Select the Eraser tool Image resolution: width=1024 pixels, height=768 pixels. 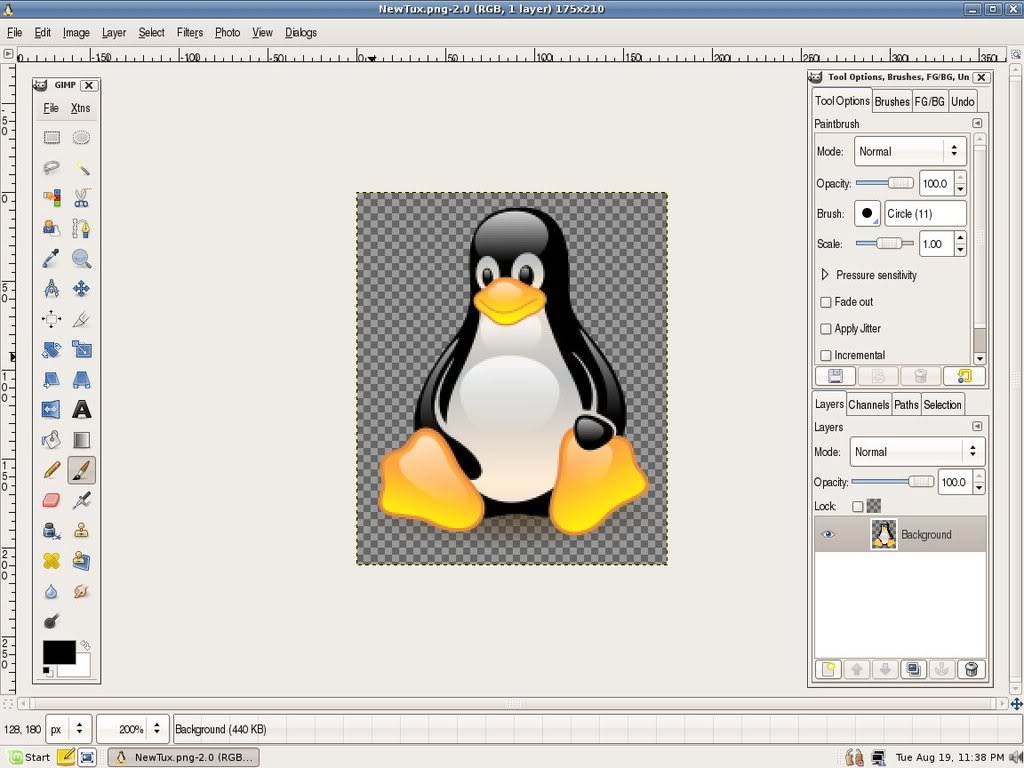coord(51,500)
